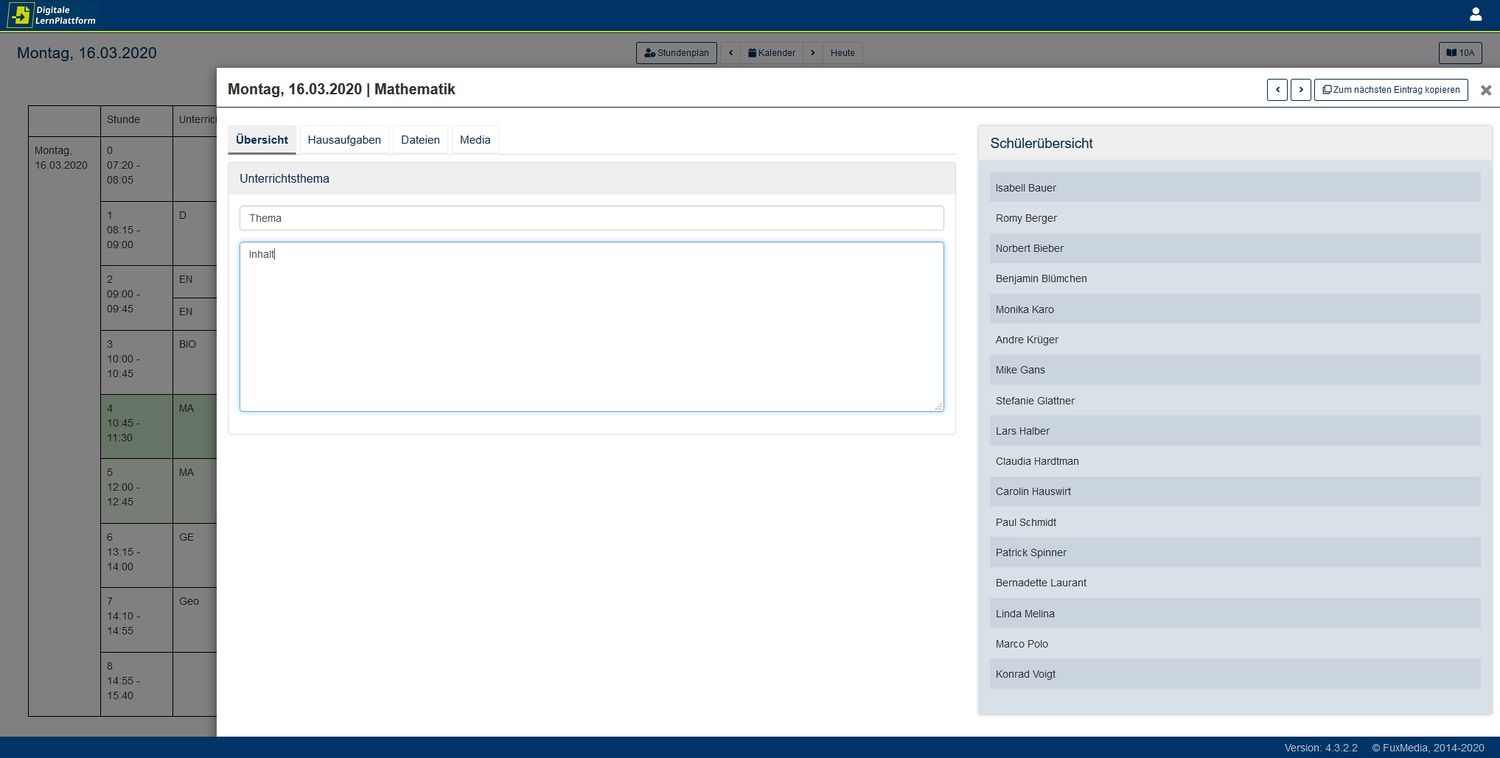Select student Claudia Hardtman
The width and height of the screenshot is (1500, 758).
1235,461
